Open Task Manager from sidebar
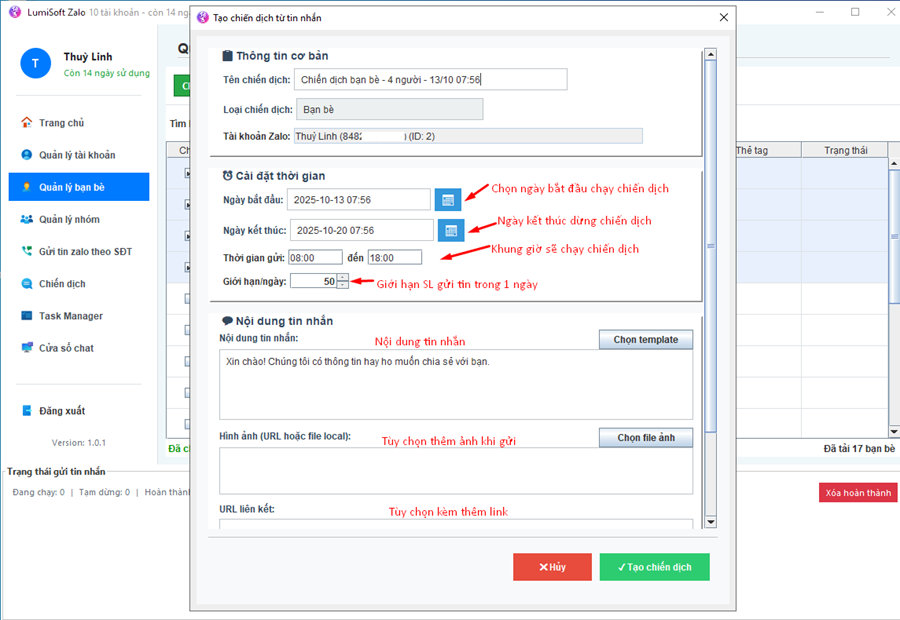 click(70, 316)
